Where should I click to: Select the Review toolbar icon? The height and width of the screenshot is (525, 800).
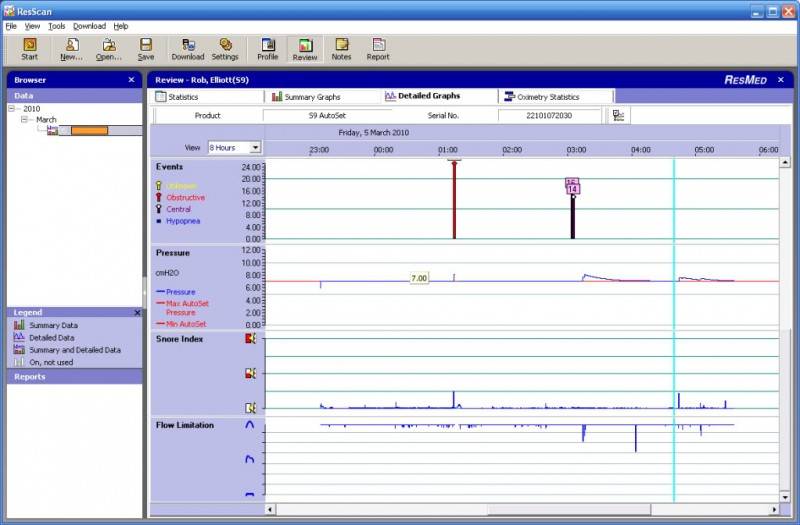tap(305, 49)
